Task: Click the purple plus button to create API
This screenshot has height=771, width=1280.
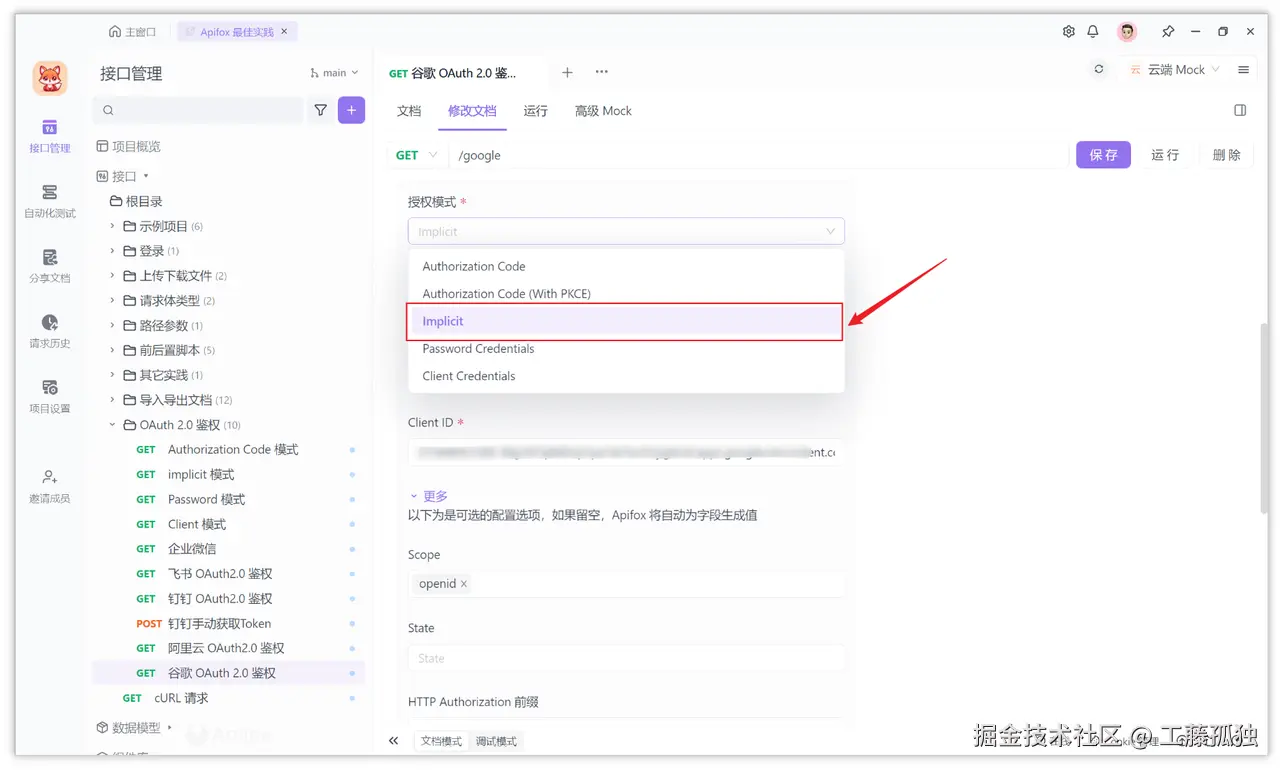Action: (351, 110)
